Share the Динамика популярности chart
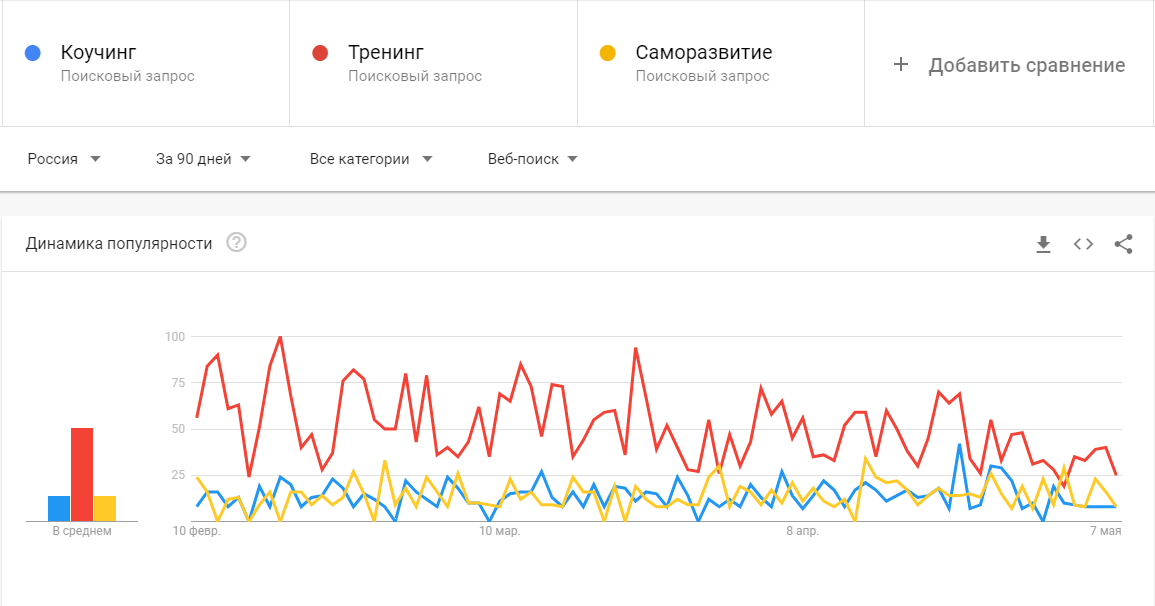The width and height of the screenshot is (1155, 606). click(1123, 244)
